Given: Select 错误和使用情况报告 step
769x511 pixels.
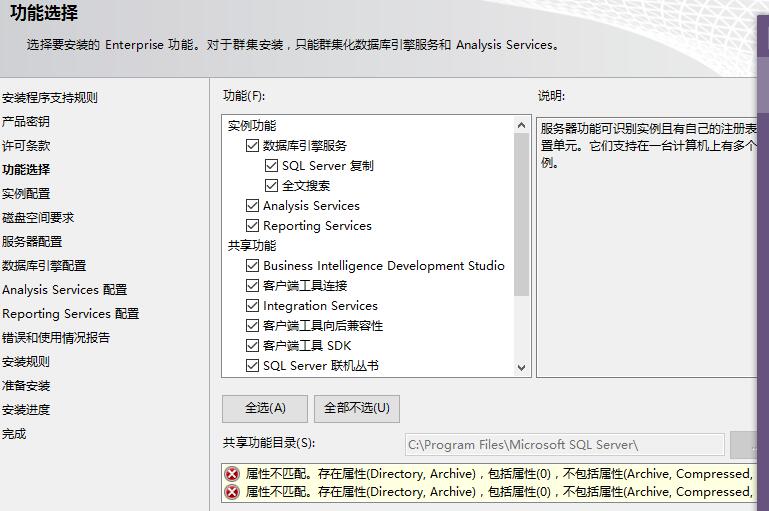Looking at the screenshot, I should point(55,338).
